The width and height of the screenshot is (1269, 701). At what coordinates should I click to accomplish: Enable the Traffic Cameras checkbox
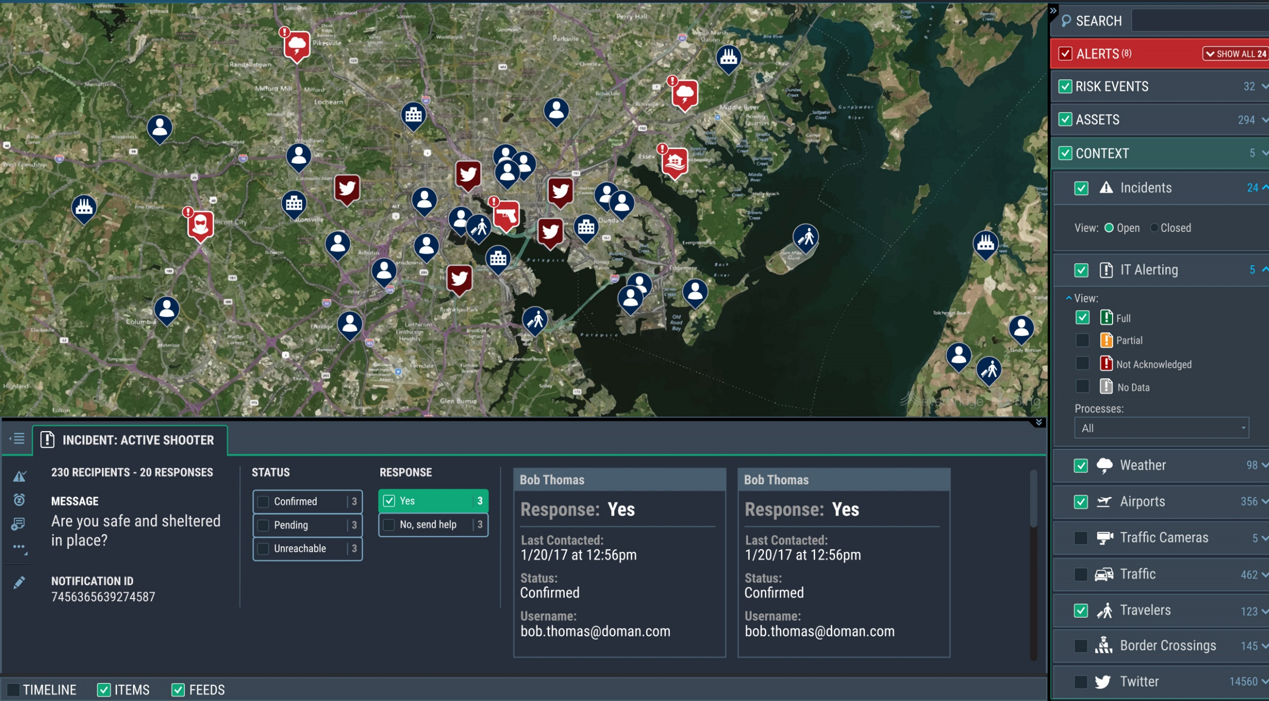tap(1081, 538)
